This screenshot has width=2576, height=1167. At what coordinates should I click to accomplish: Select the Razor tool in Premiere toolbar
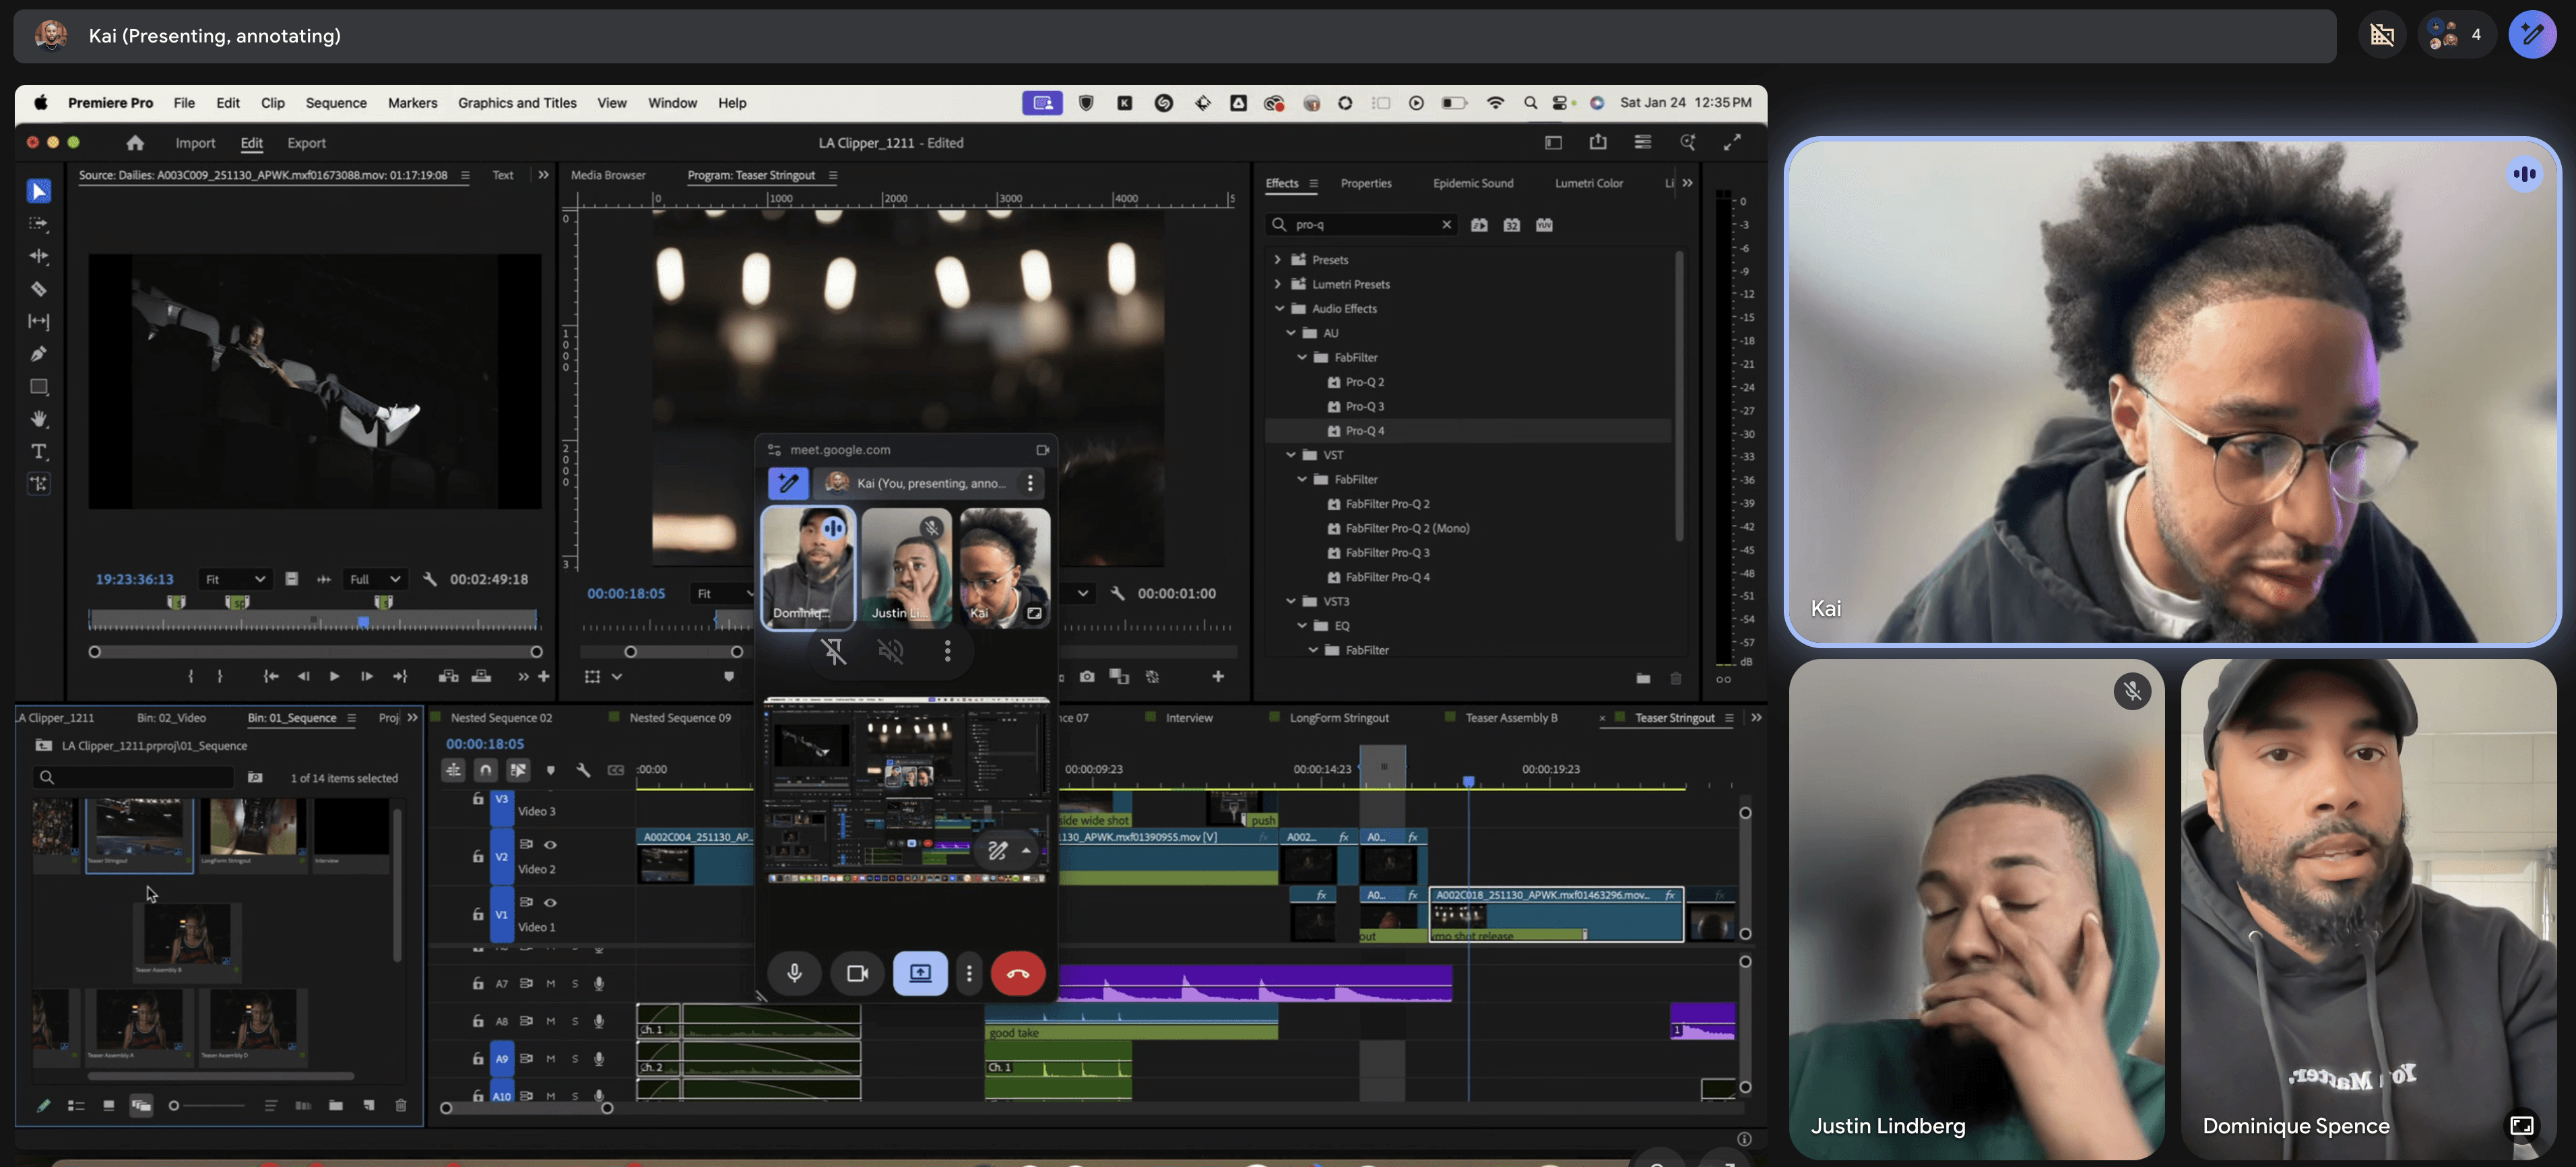coord(38,289)
